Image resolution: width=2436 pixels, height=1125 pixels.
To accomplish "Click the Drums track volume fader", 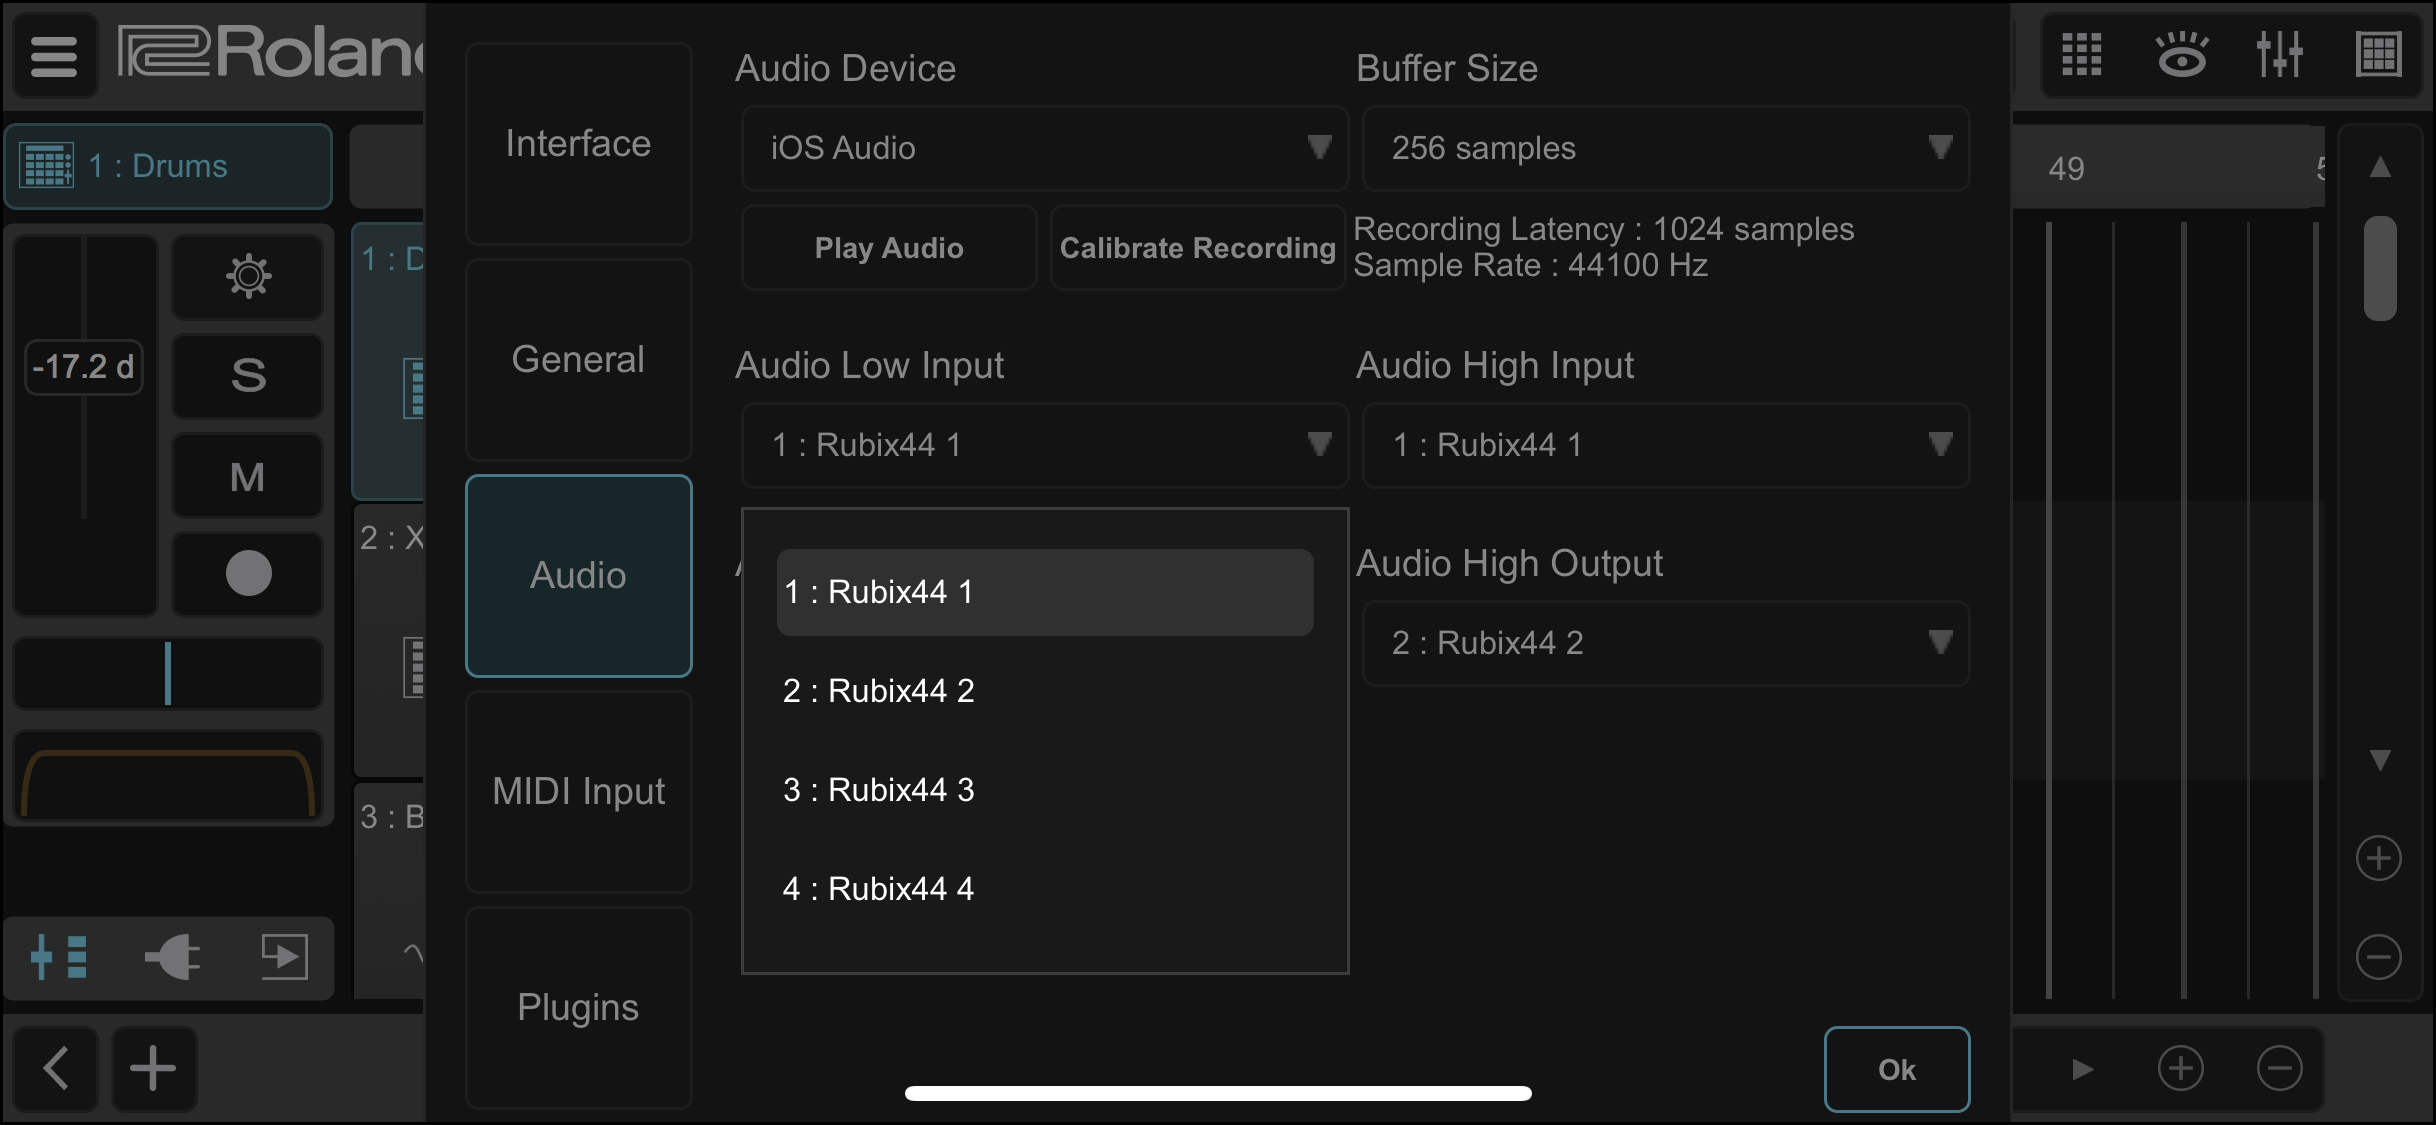I will 85,425.
